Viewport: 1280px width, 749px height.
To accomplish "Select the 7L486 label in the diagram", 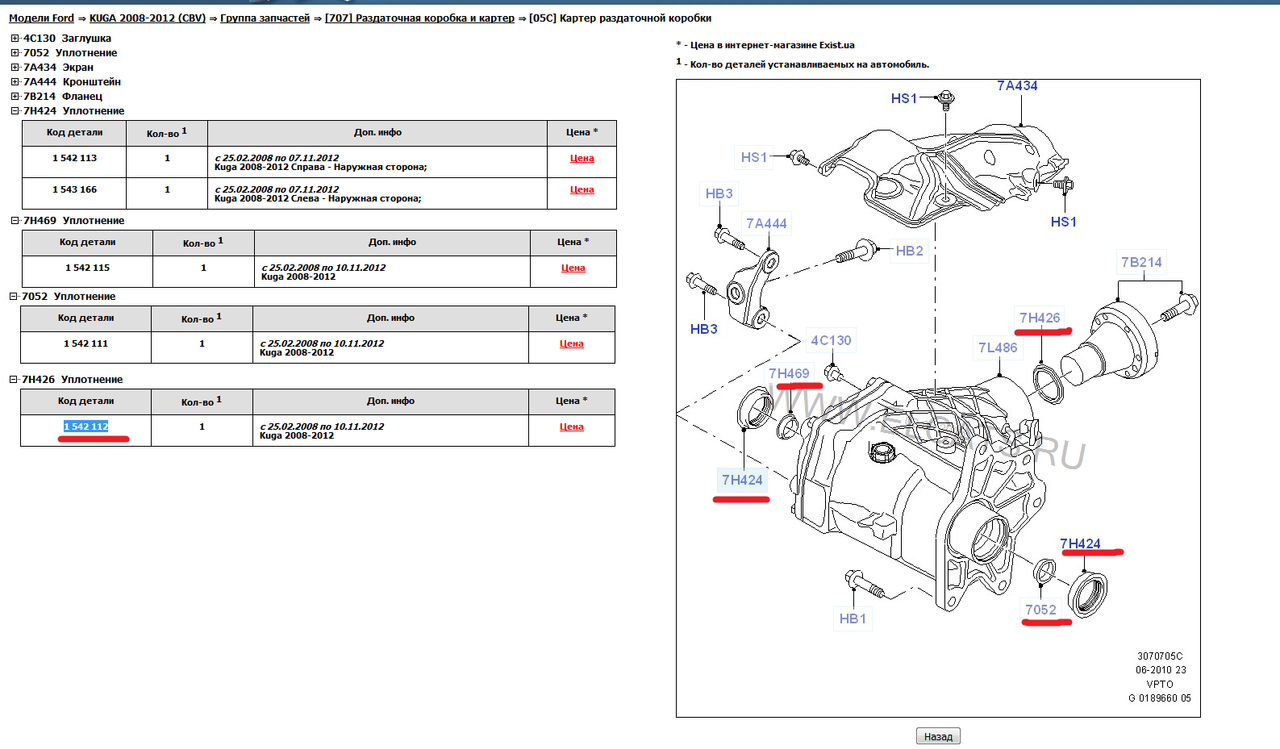I will tap(997, 348).
